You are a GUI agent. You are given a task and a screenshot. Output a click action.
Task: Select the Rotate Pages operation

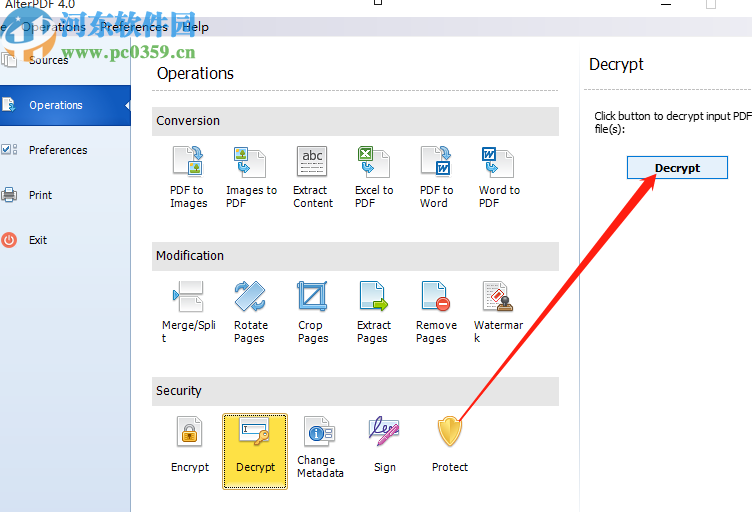click(250, 312)
